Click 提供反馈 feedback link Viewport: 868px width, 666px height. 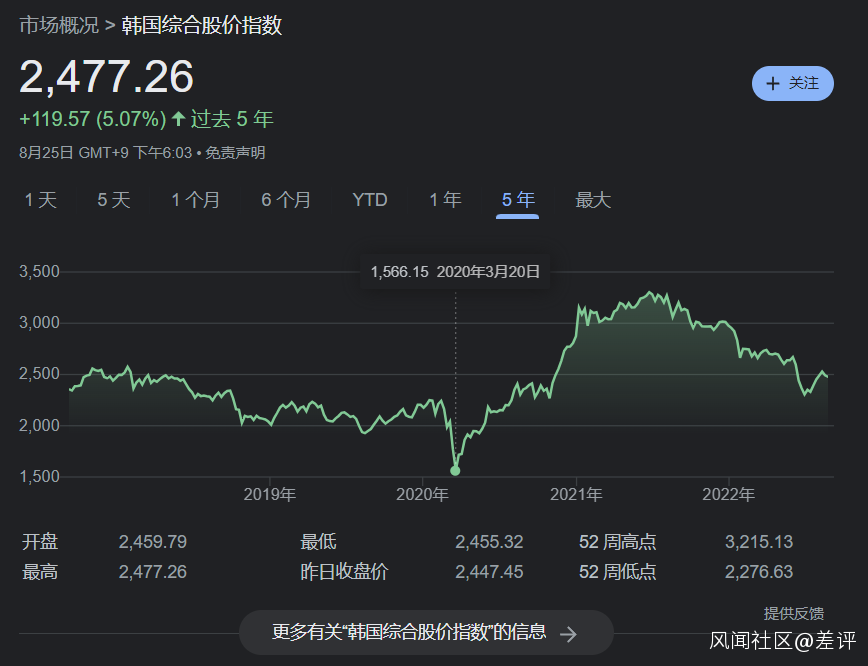tap(794, 613)
